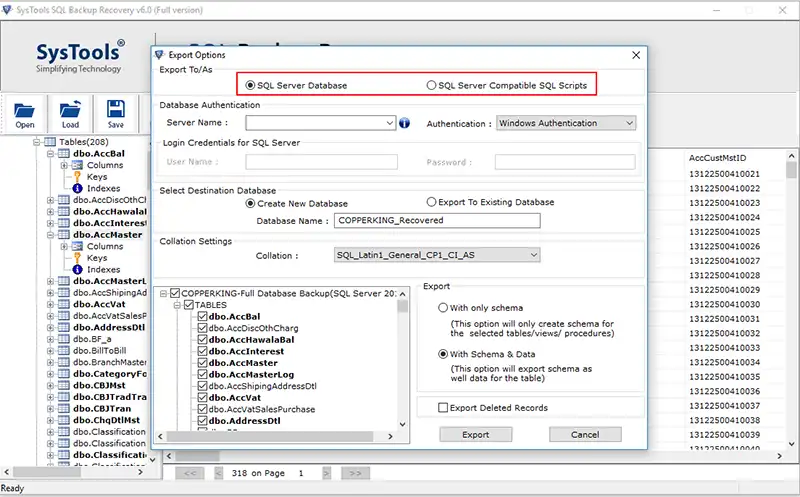The image size is (800, 497).
Task: Click the Export button
Action: (x=476, y=435)
